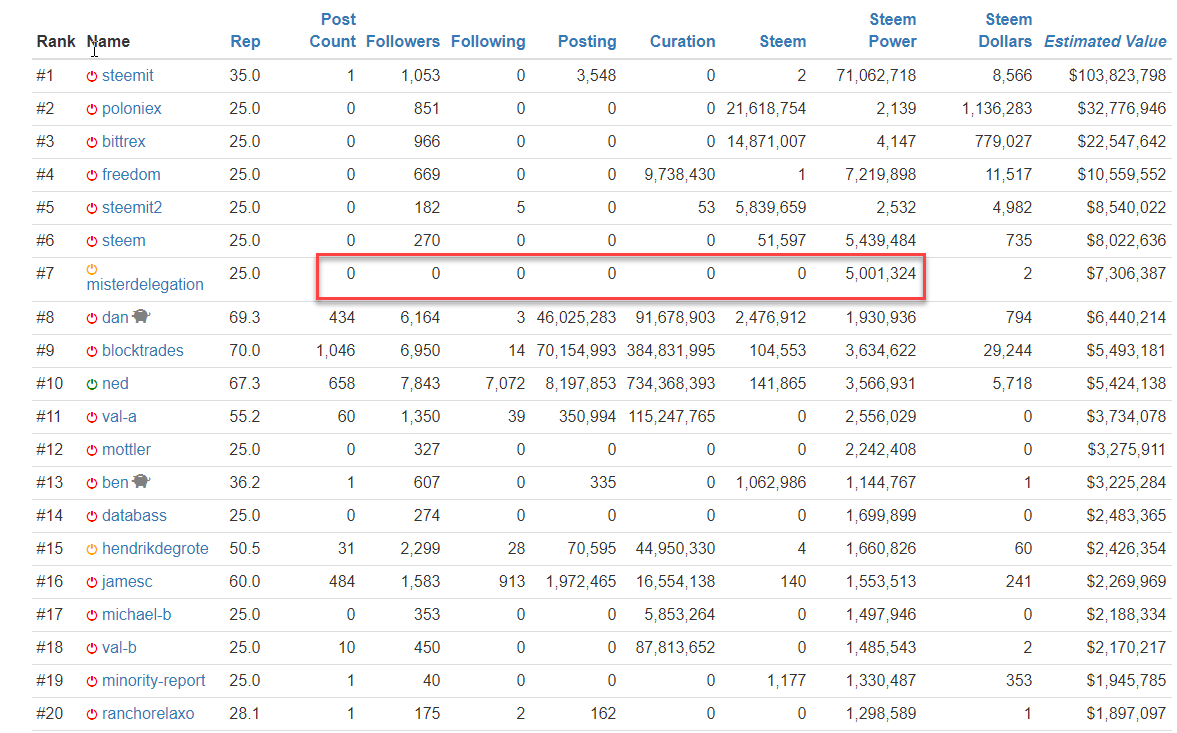Click the whale icon next to ben
This screenshot has width=1177, height=733.
click(141, 482)
